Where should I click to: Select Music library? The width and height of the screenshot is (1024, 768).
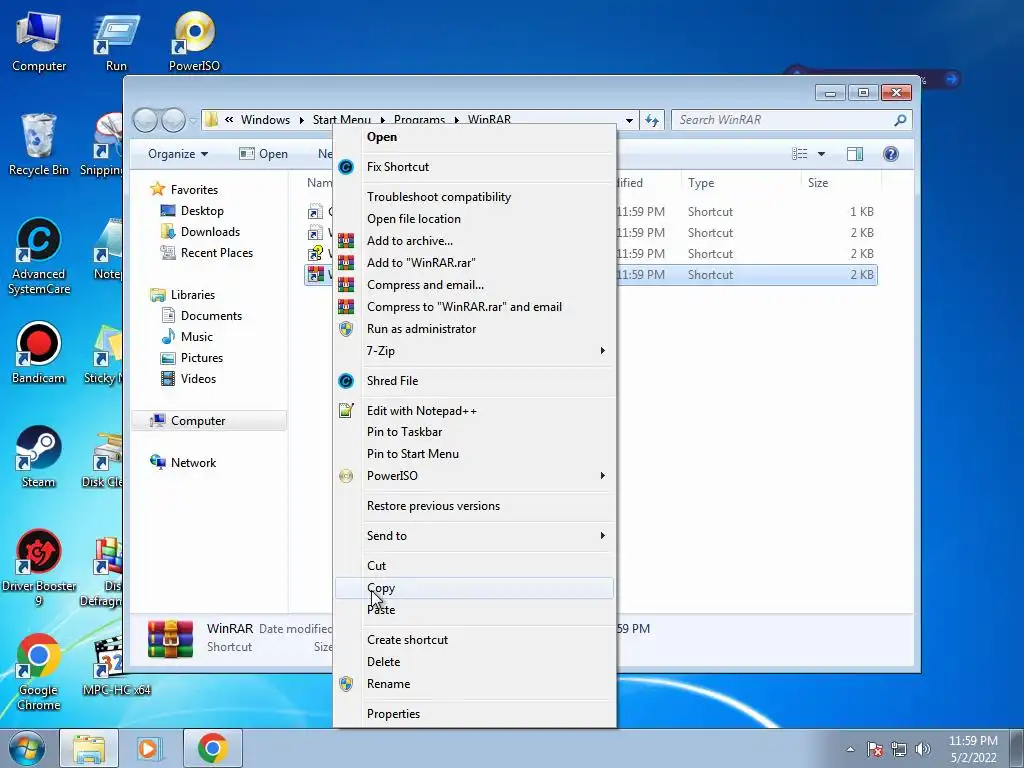point(187,336)
